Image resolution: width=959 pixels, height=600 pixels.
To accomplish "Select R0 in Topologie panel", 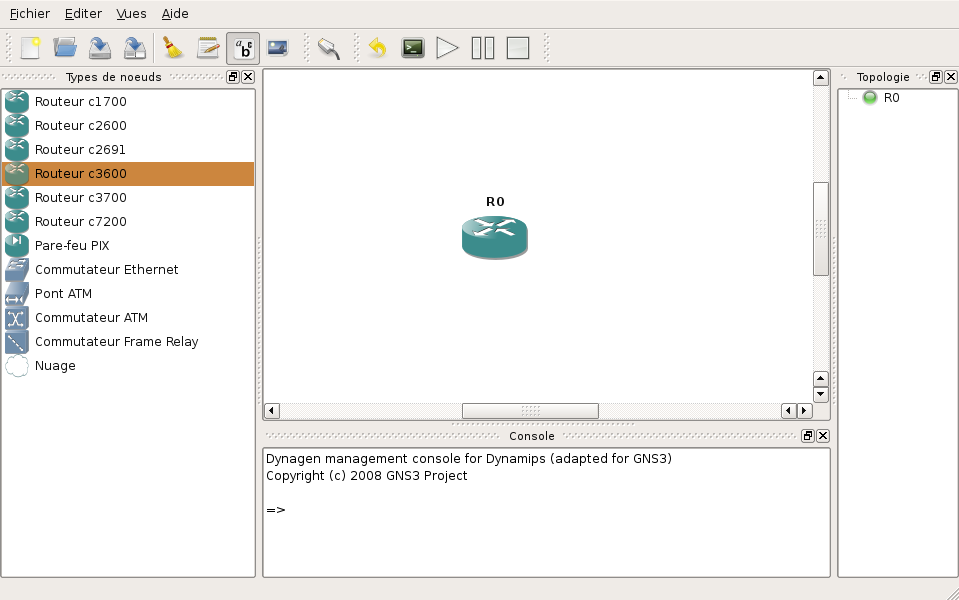I will coord(891,98).
